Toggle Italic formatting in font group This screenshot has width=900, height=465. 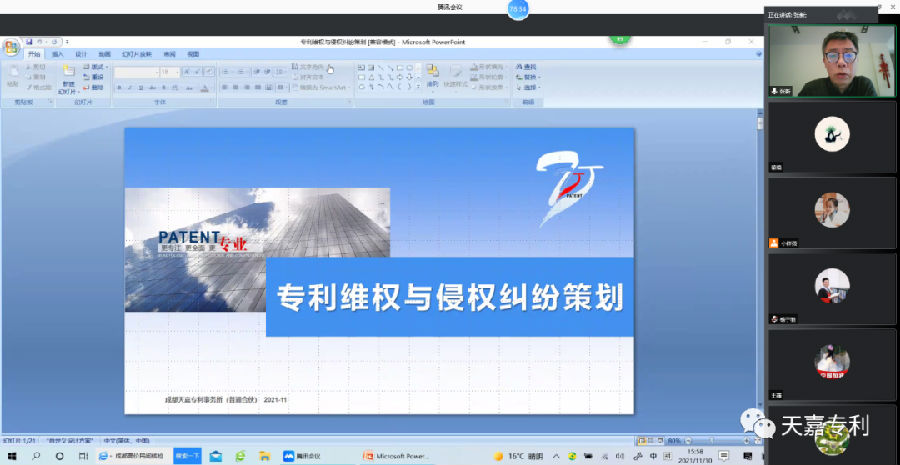130,87
